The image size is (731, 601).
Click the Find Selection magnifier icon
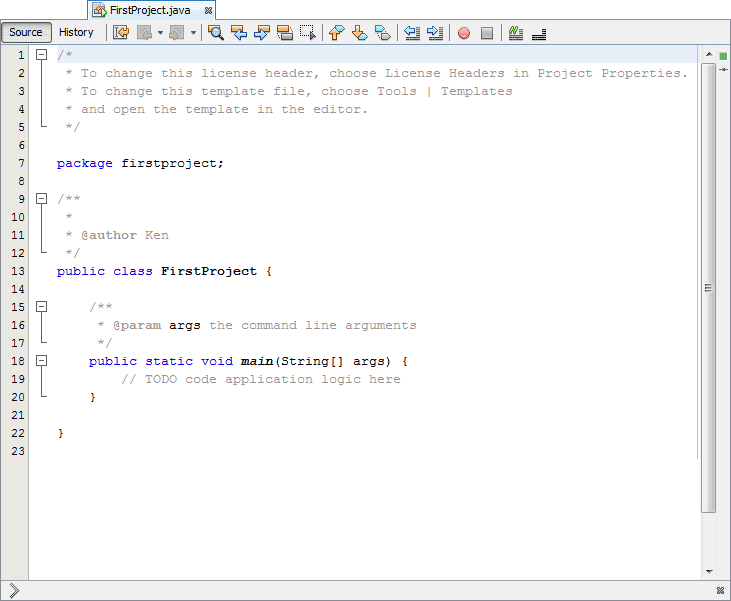click(x=216, y=33)
